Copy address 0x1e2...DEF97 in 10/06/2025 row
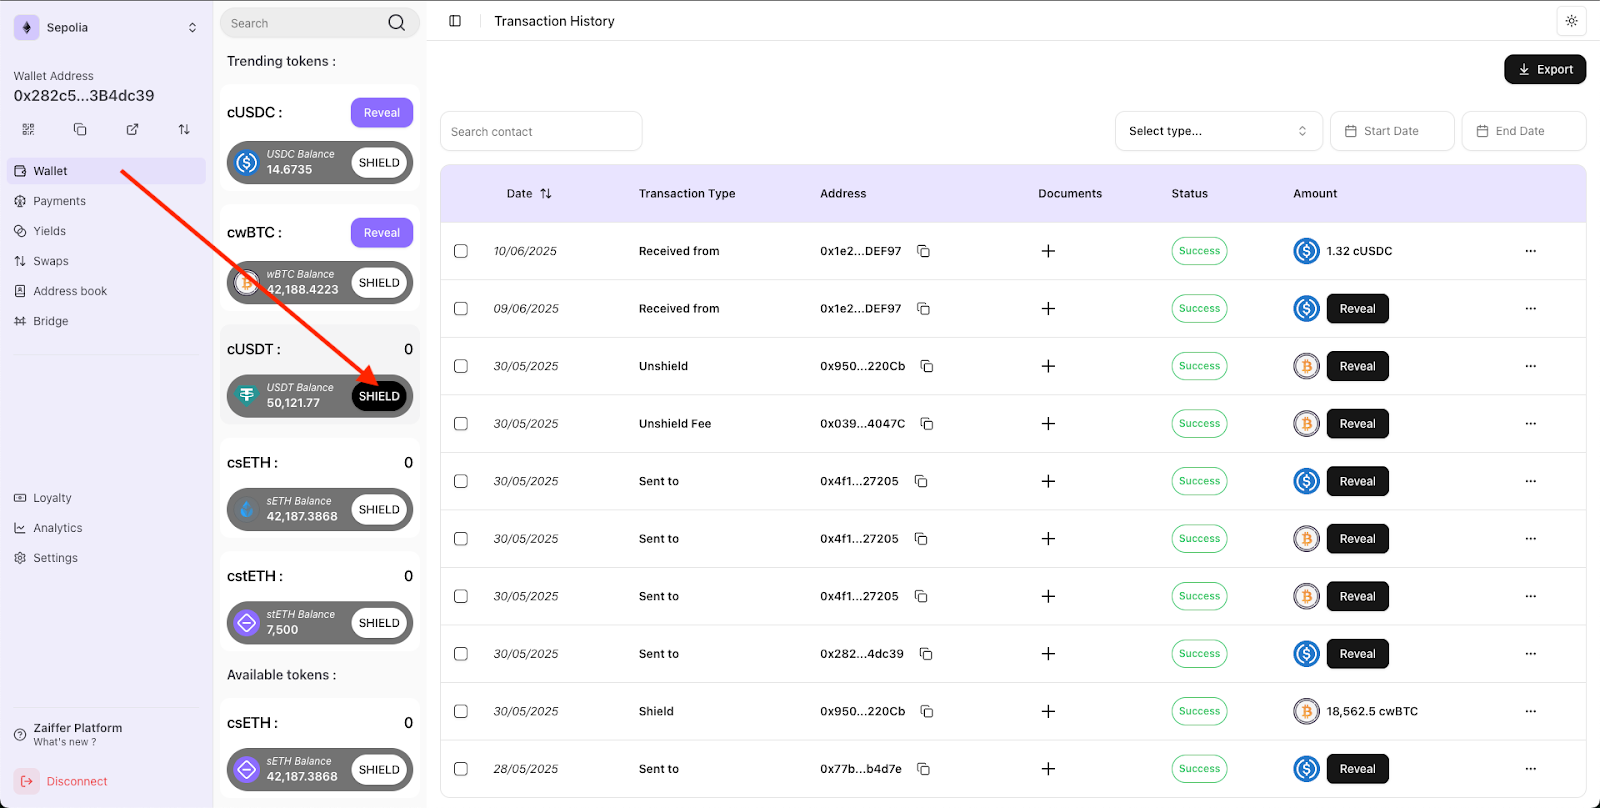The image size is (1600, 808). (x=924, y=251)
